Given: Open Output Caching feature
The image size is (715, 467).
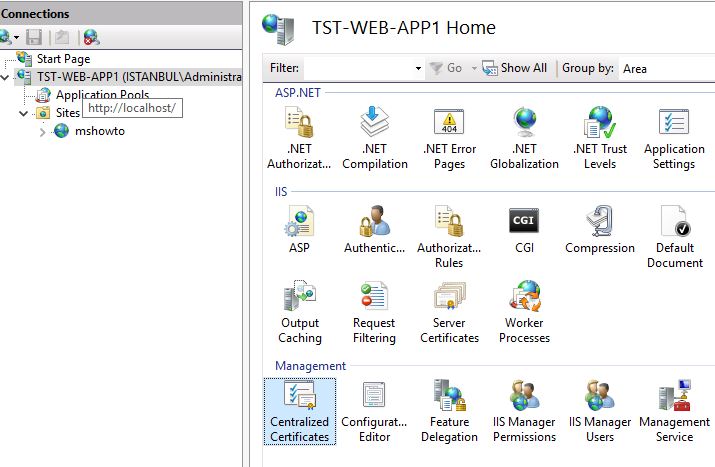Looking at the screenshot, I should pos(300,312).
